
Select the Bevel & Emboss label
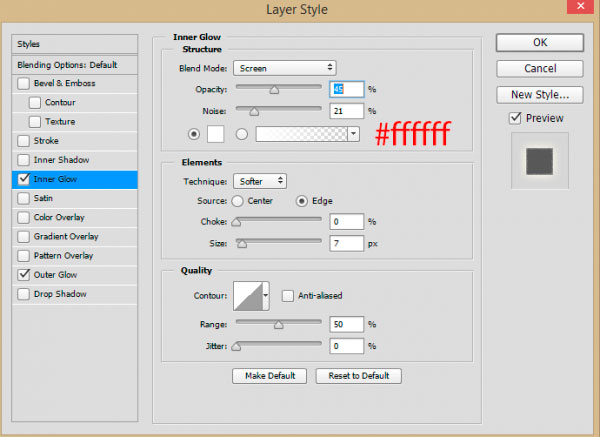pyautogui.click(x=64, y=83)
